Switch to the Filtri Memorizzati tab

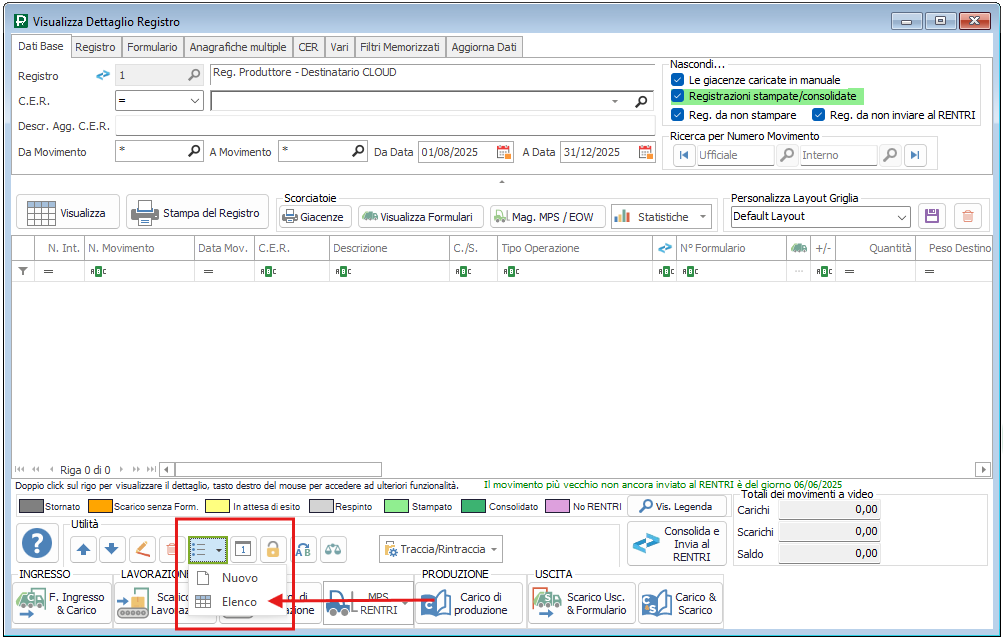399,47
